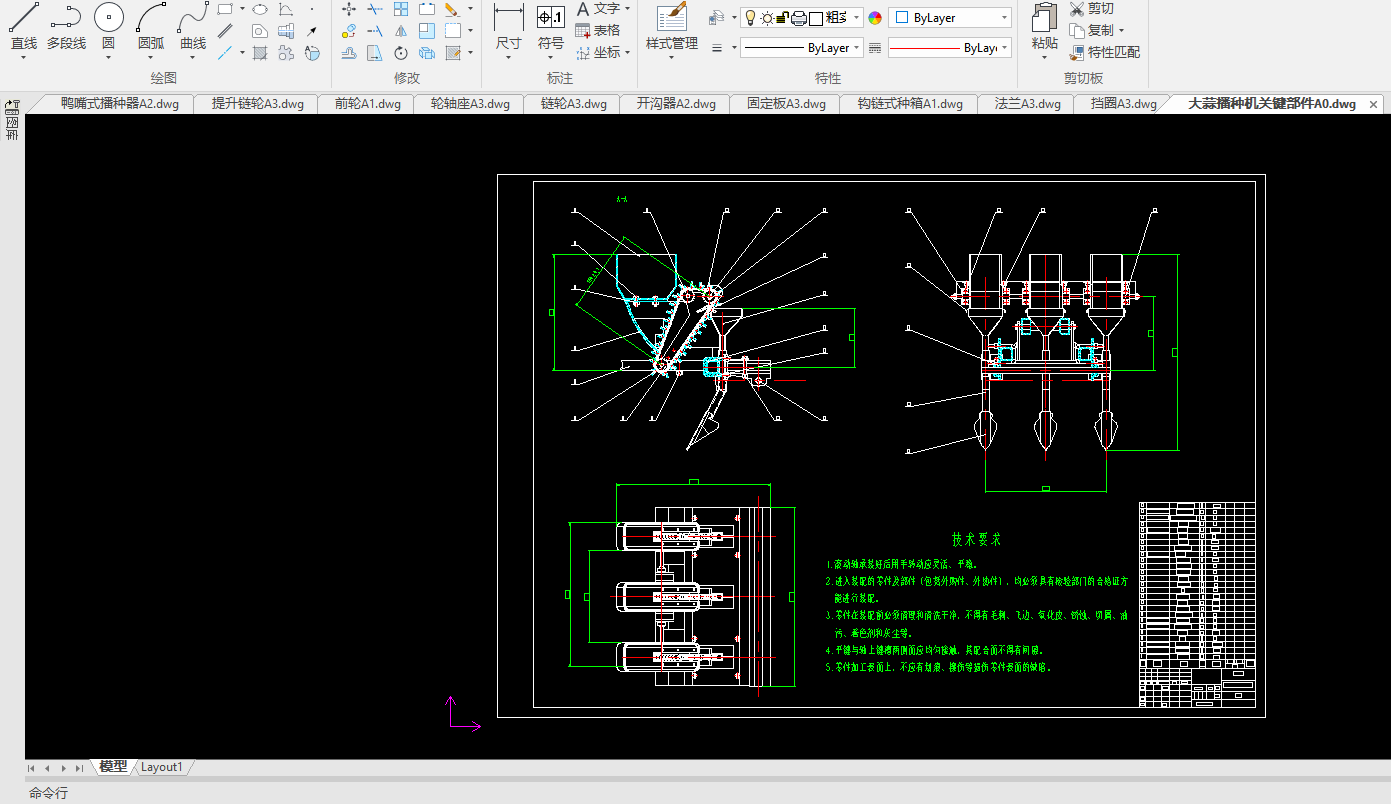Screen dimensions: 1391x804
Task: Click the 特性匹配 match properties button
Action: (x=1105, y=52)
